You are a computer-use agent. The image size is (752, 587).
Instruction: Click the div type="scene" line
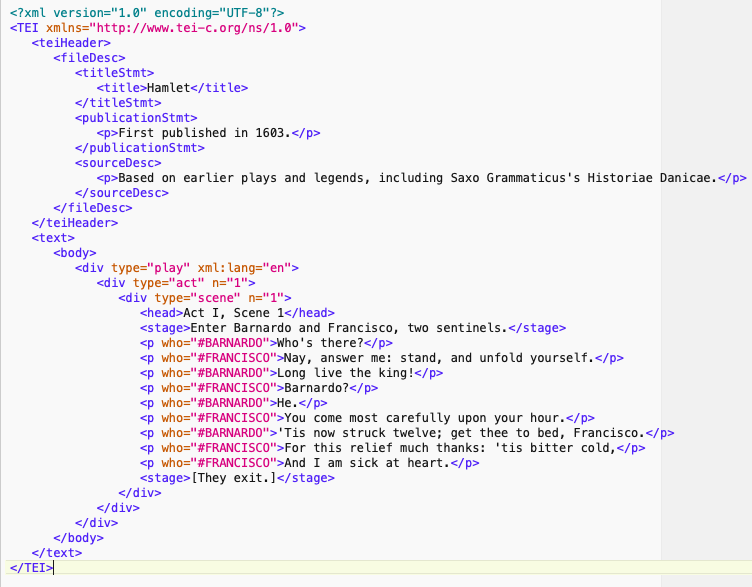pyautogui.click(x=205, y=298)
